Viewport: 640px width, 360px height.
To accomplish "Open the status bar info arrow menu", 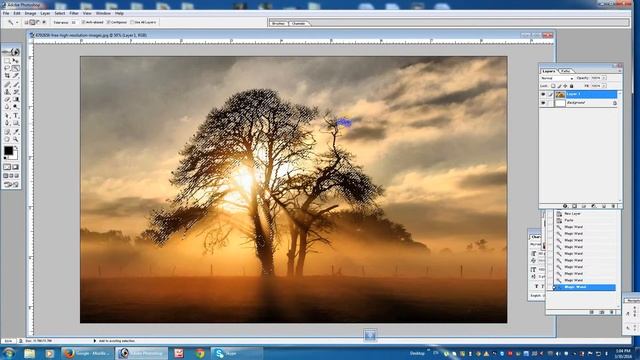I will tap(95, 340).
